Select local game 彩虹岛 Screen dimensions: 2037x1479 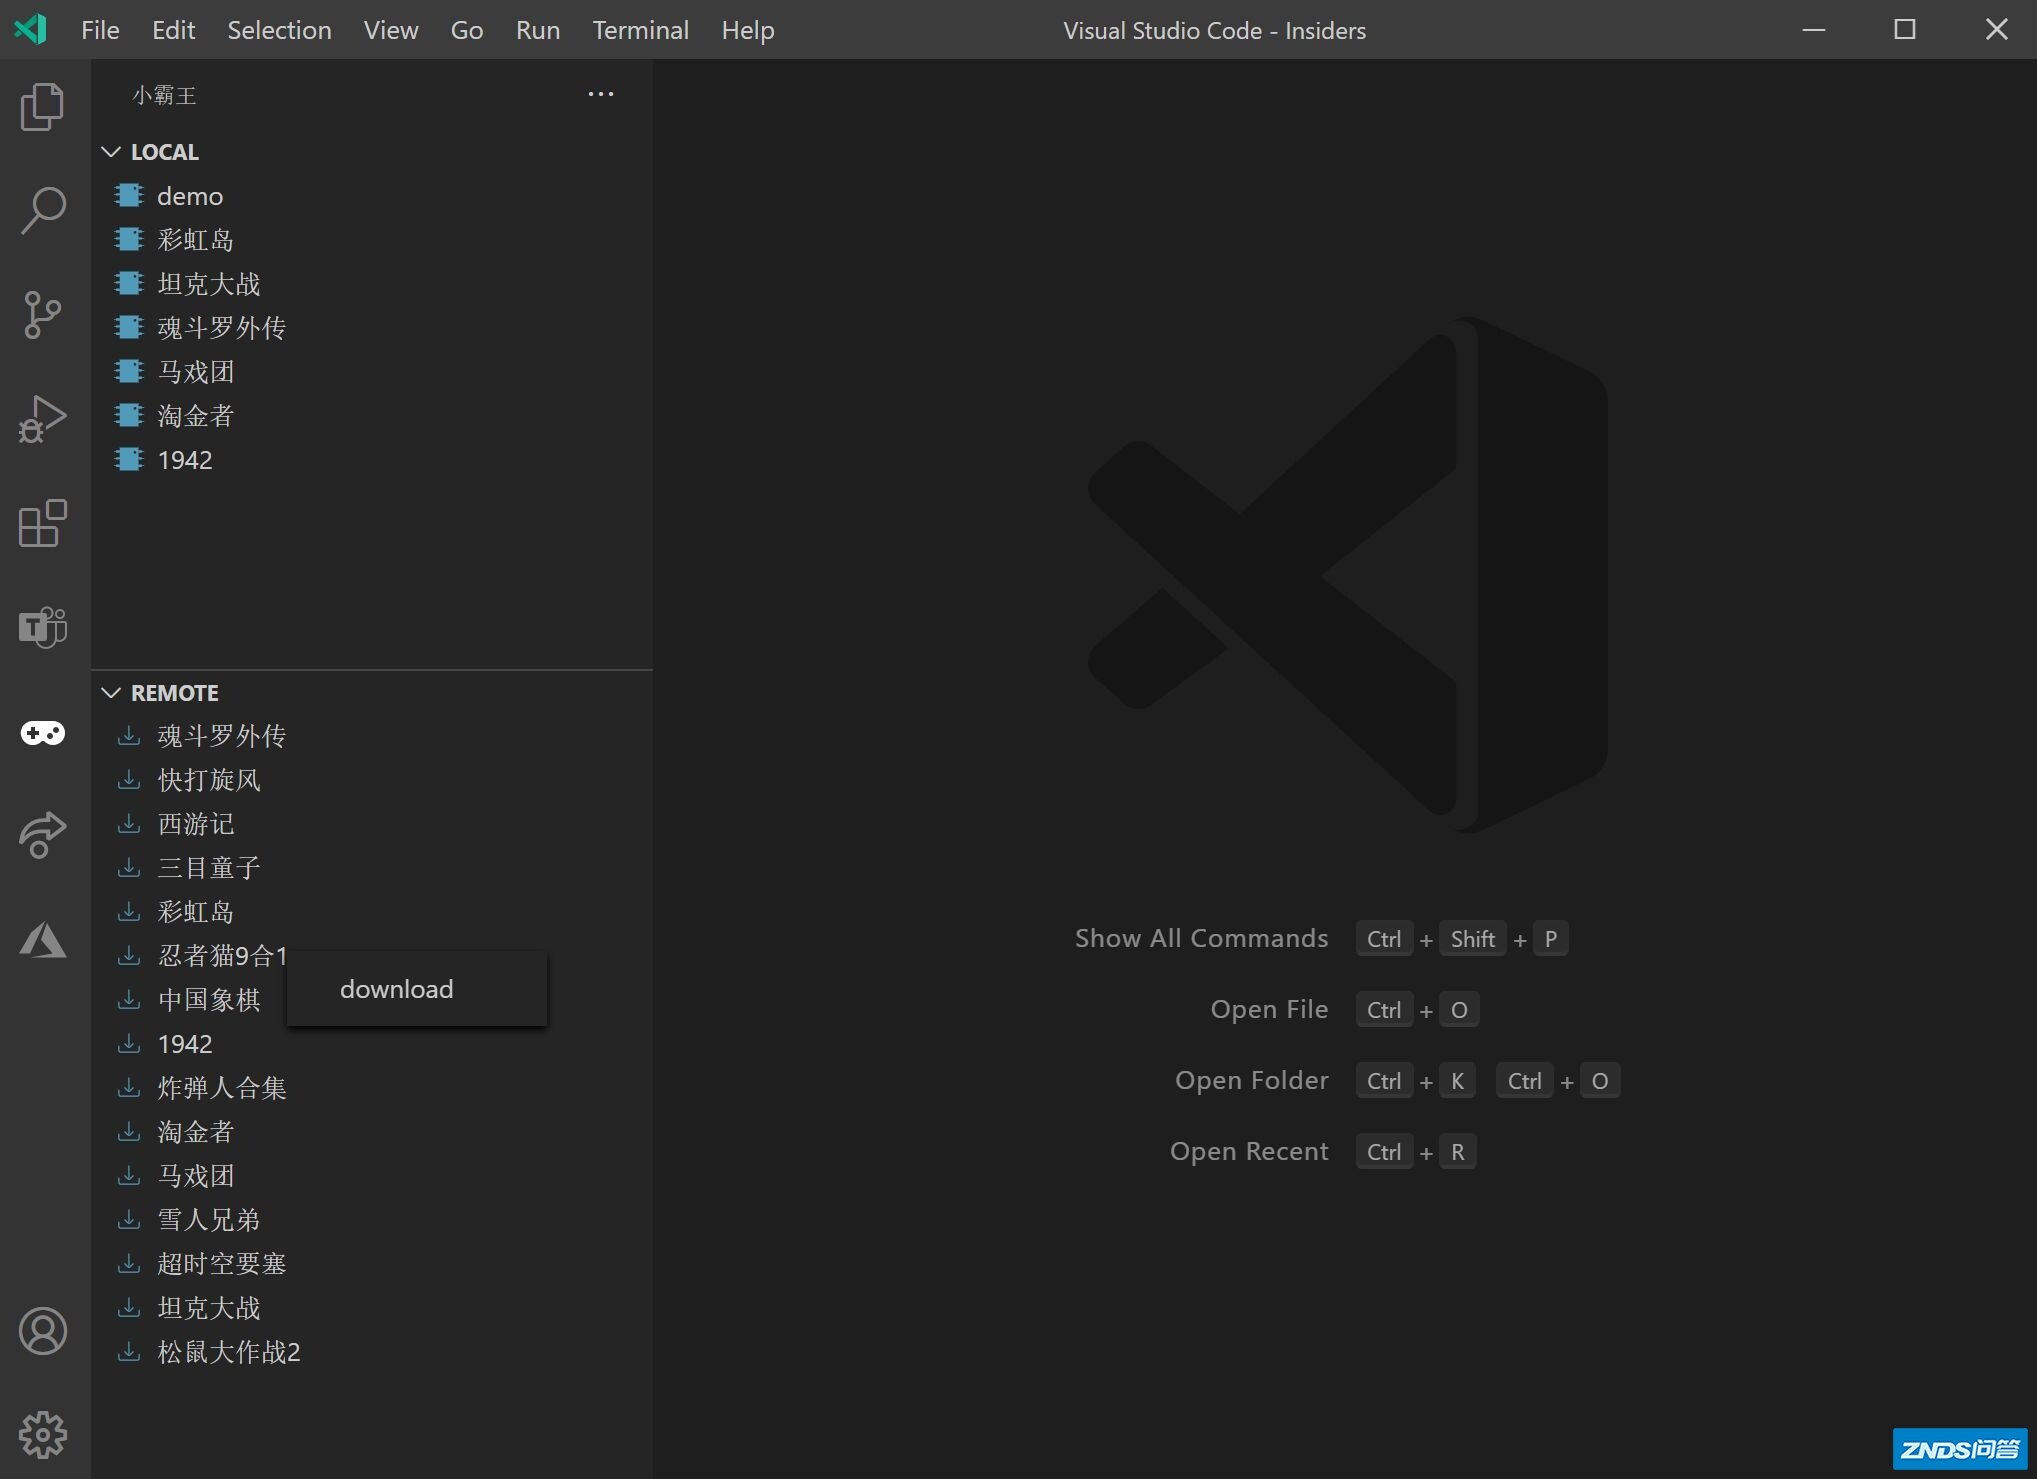pyautogui.click(x=372, y=239)
